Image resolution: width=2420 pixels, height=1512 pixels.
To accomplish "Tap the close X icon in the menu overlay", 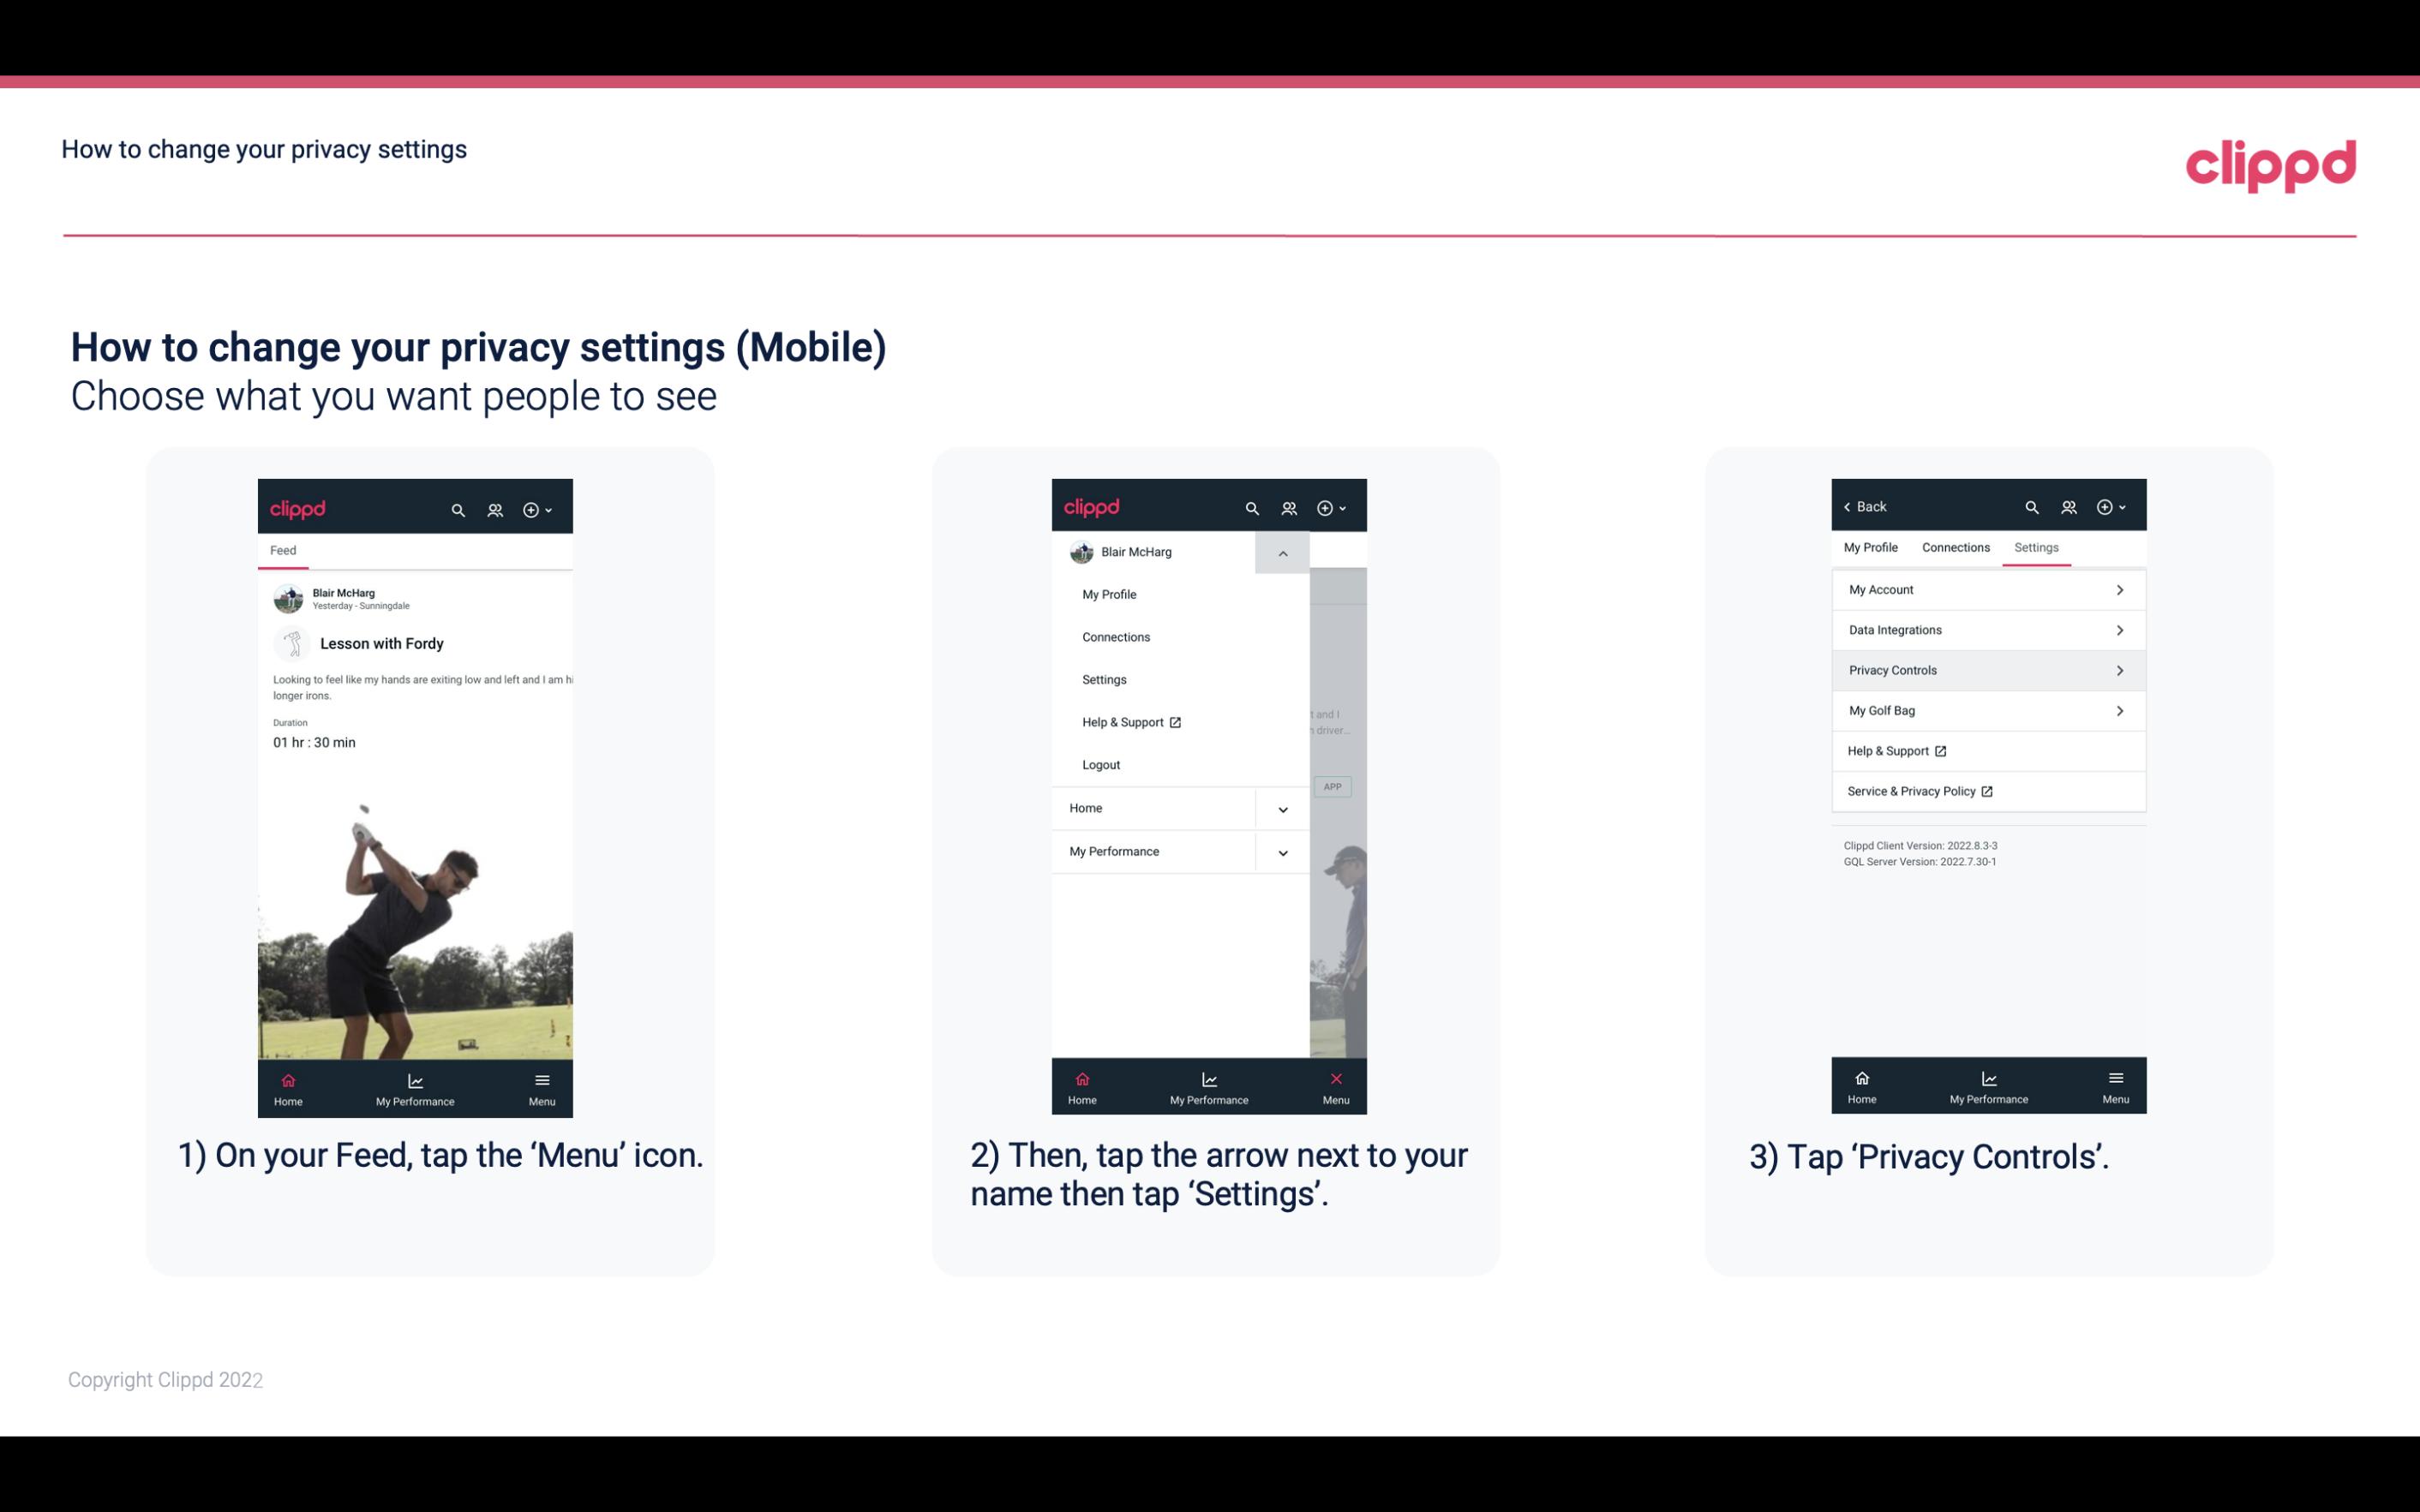I will [1334, 1077].
